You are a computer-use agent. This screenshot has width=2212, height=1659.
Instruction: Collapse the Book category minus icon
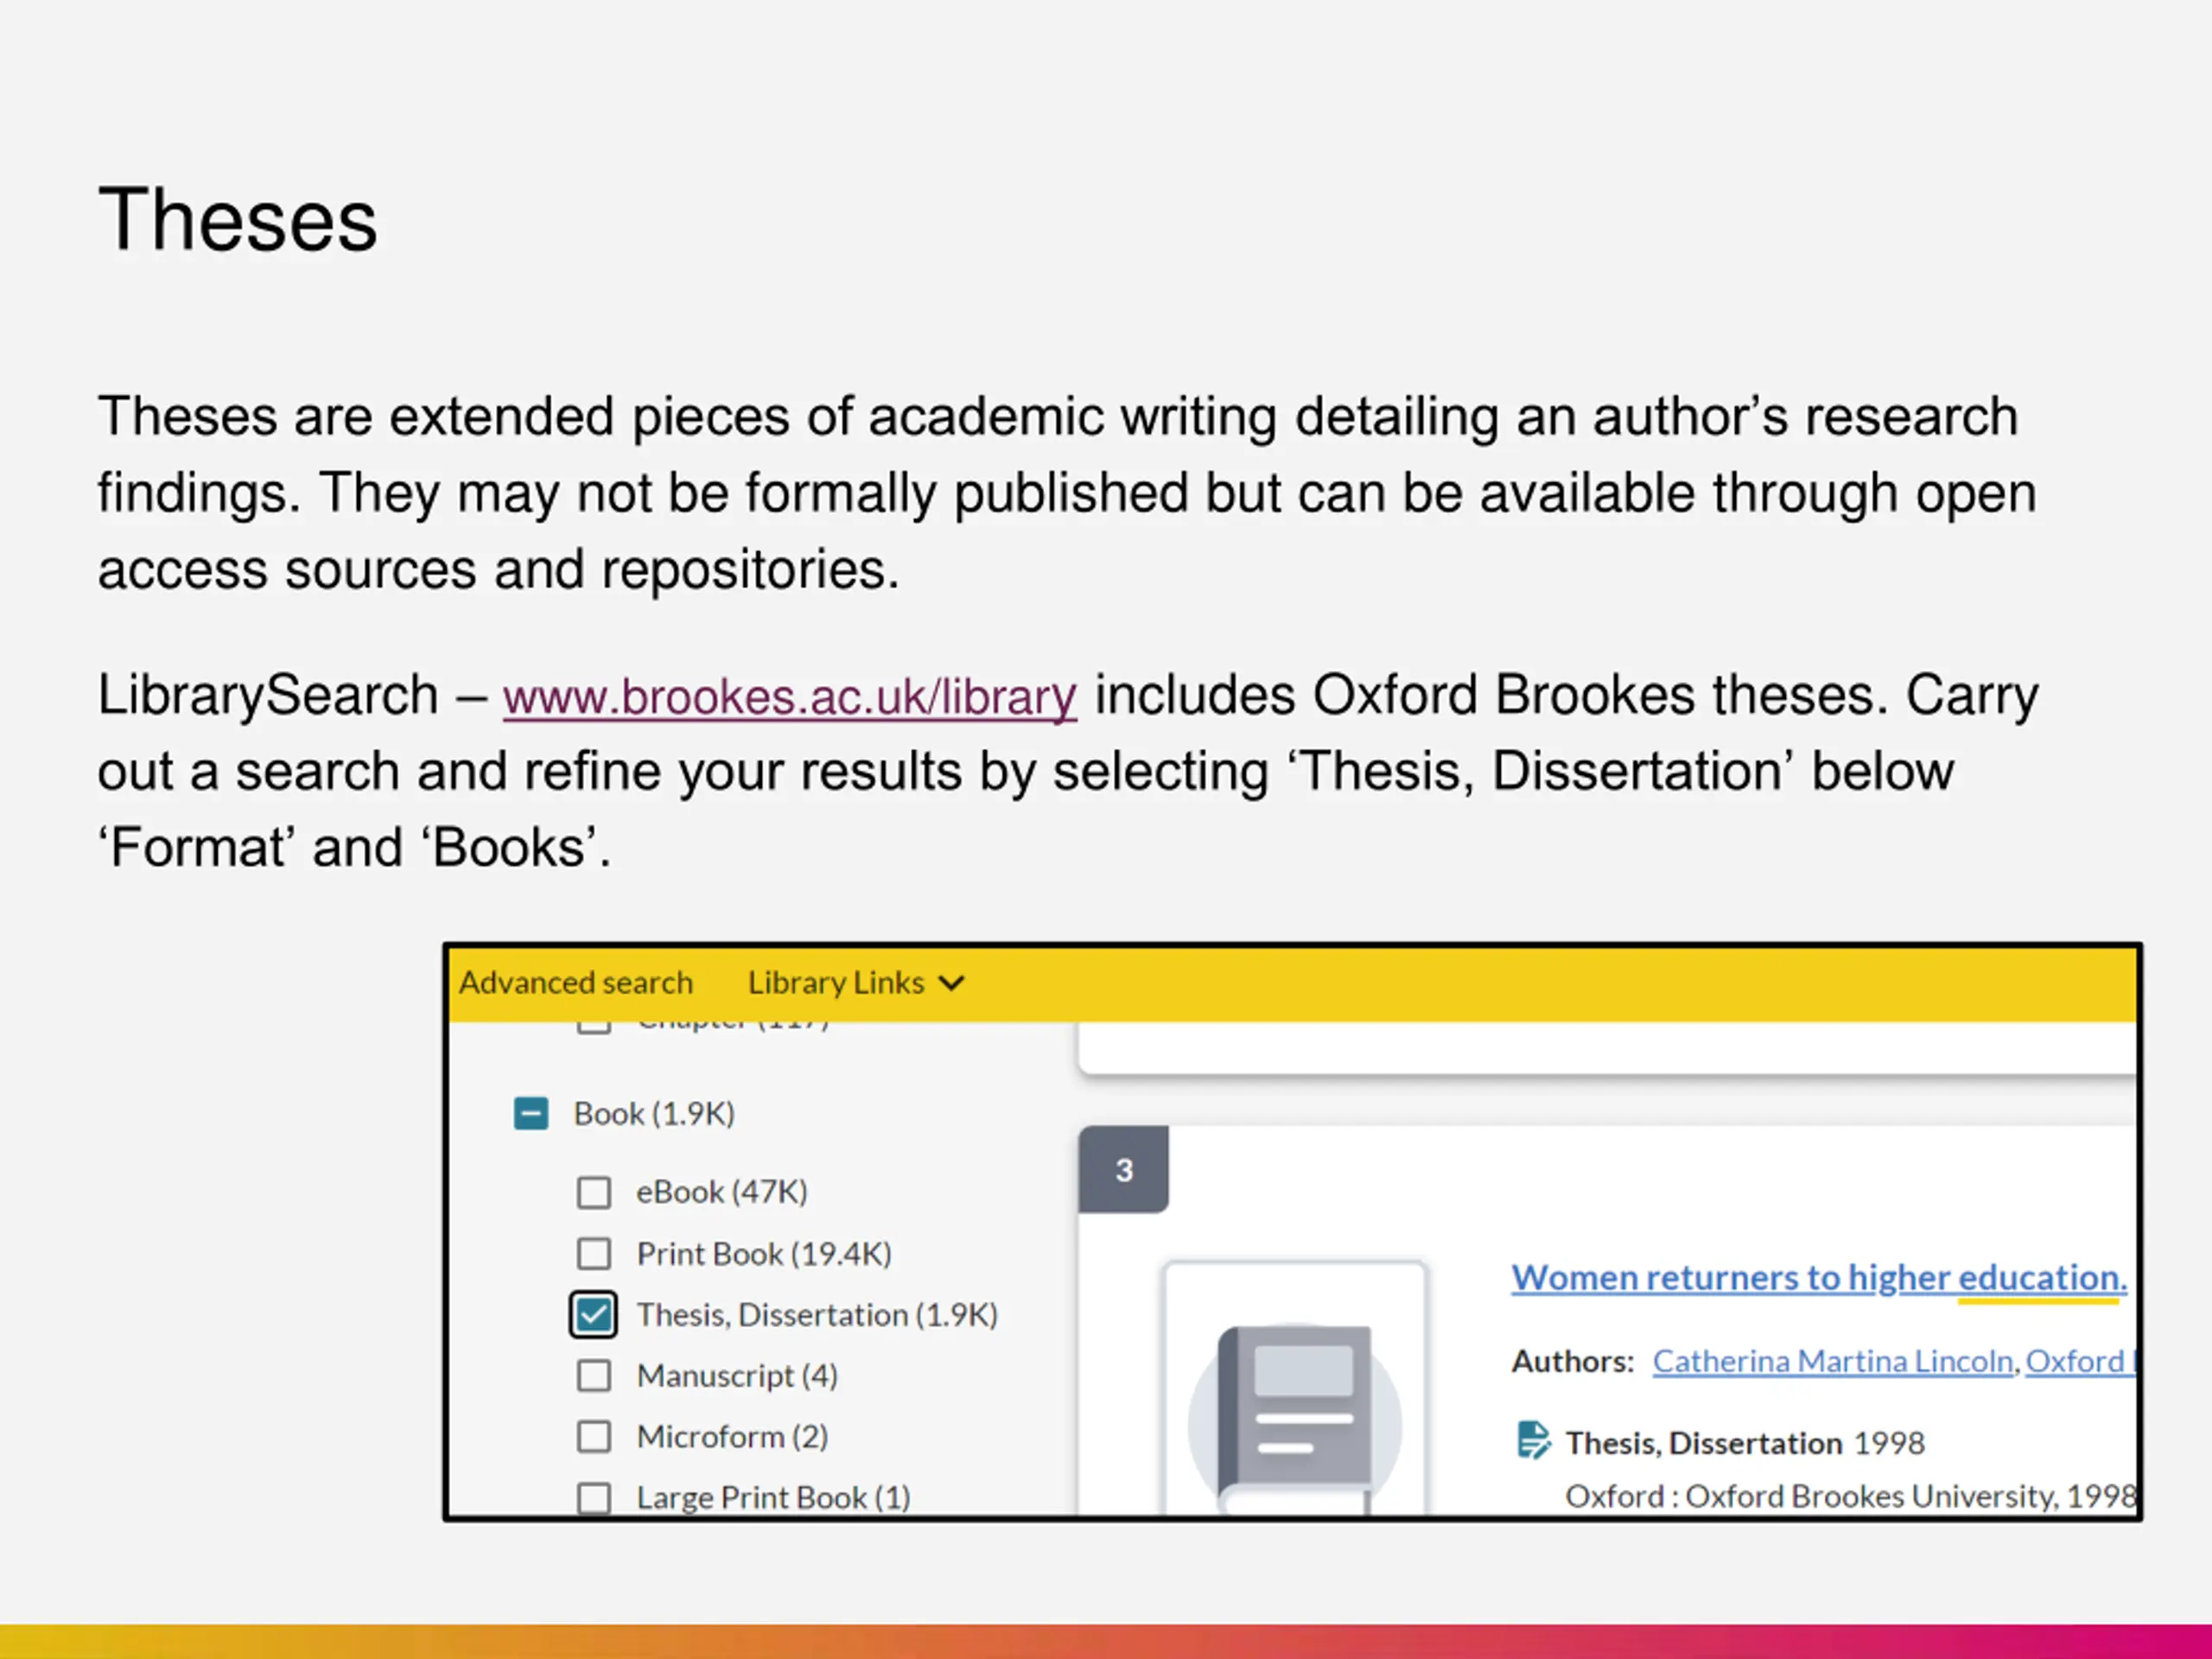coord(531,1113)
